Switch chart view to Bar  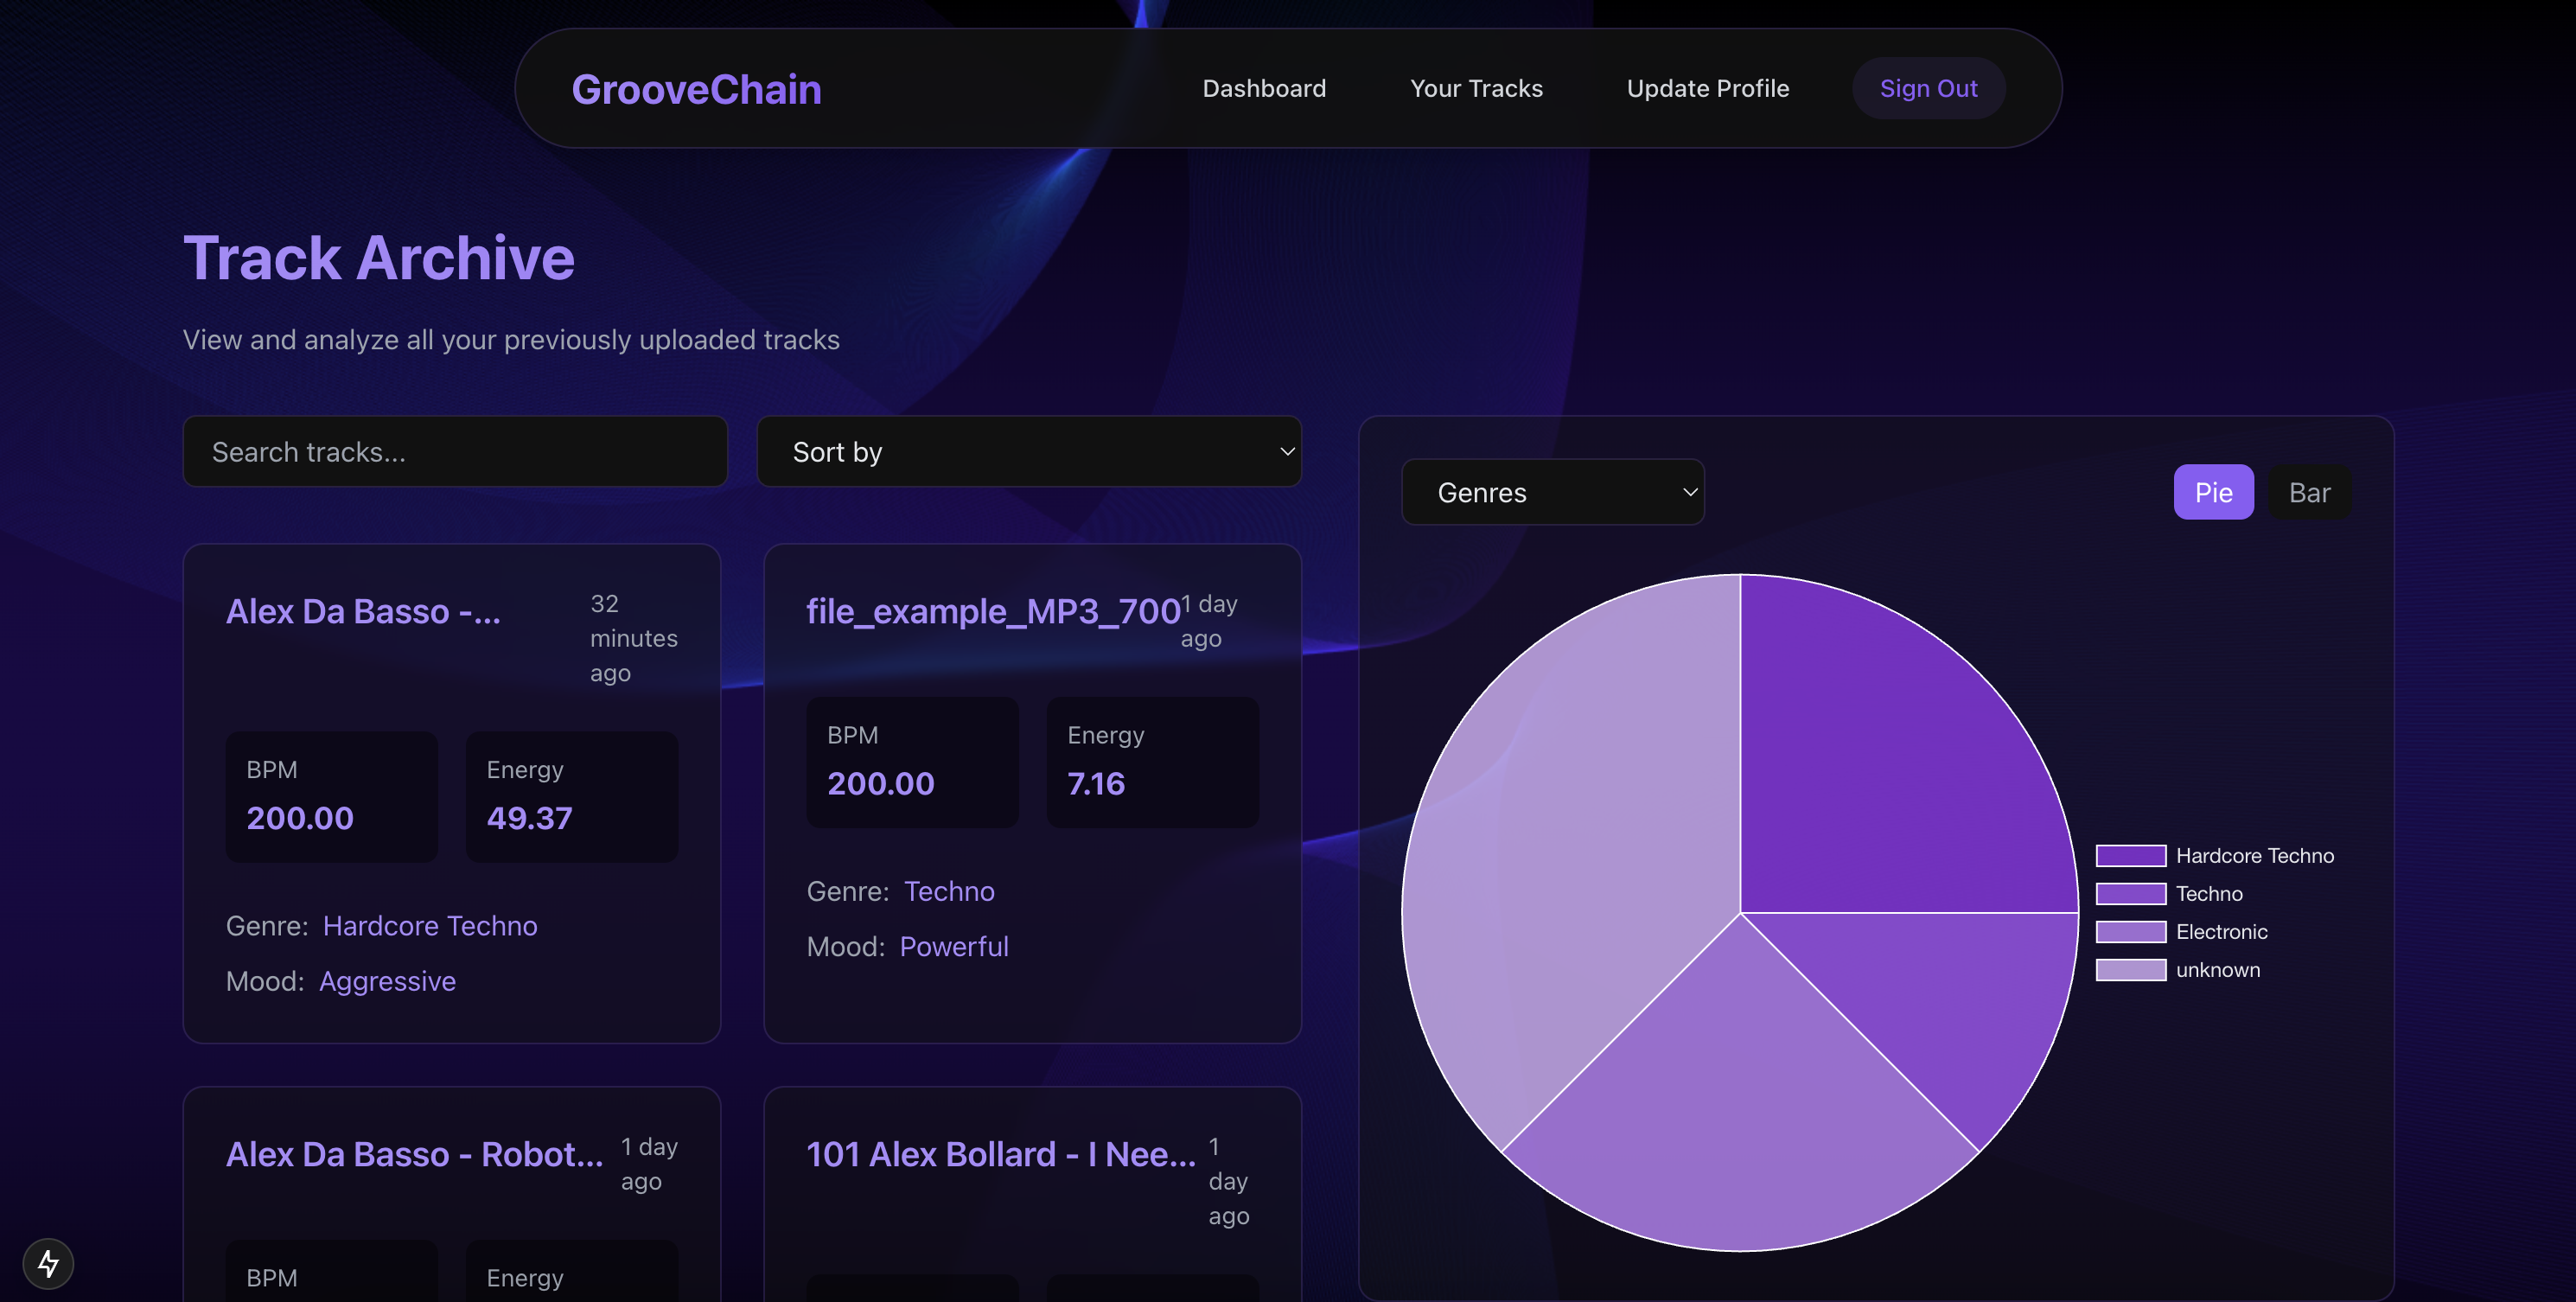tap(2308, 492)
